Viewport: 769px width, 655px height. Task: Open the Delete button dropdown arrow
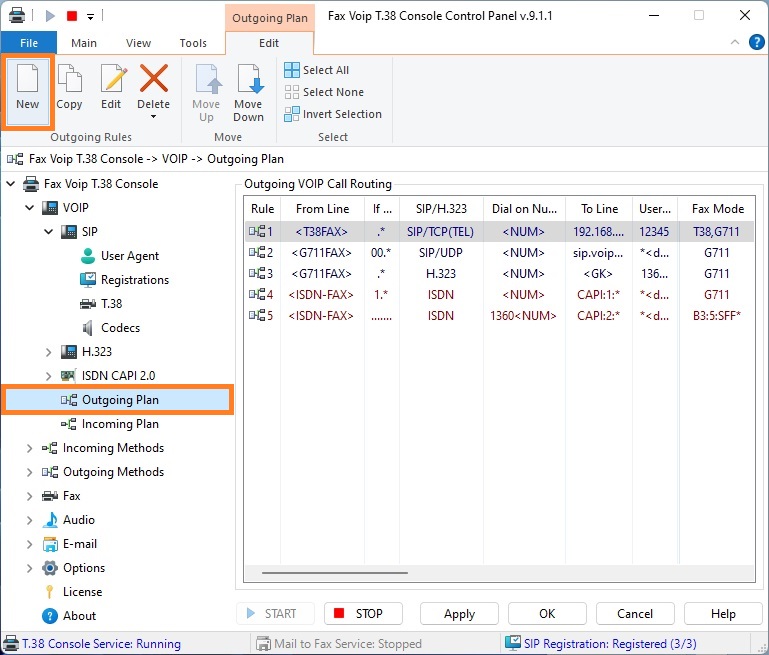coord(154,117)
